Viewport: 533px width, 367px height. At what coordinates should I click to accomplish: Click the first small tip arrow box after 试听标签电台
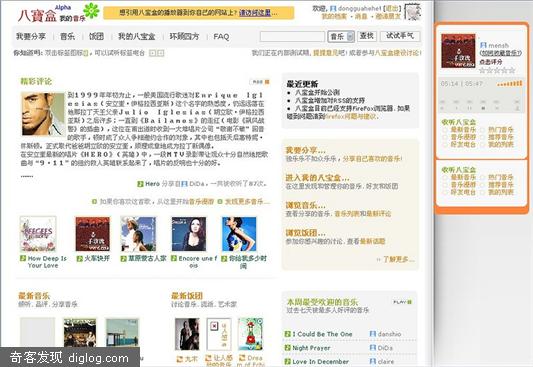[153, 53]
